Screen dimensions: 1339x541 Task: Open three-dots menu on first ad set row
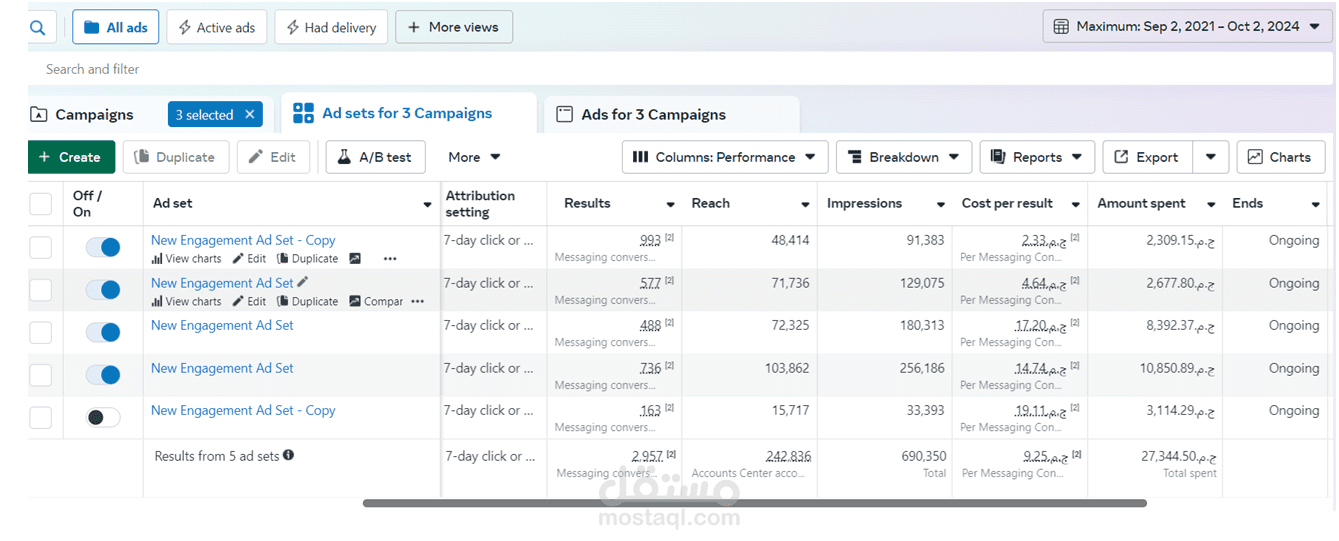[x=390, y=258]
